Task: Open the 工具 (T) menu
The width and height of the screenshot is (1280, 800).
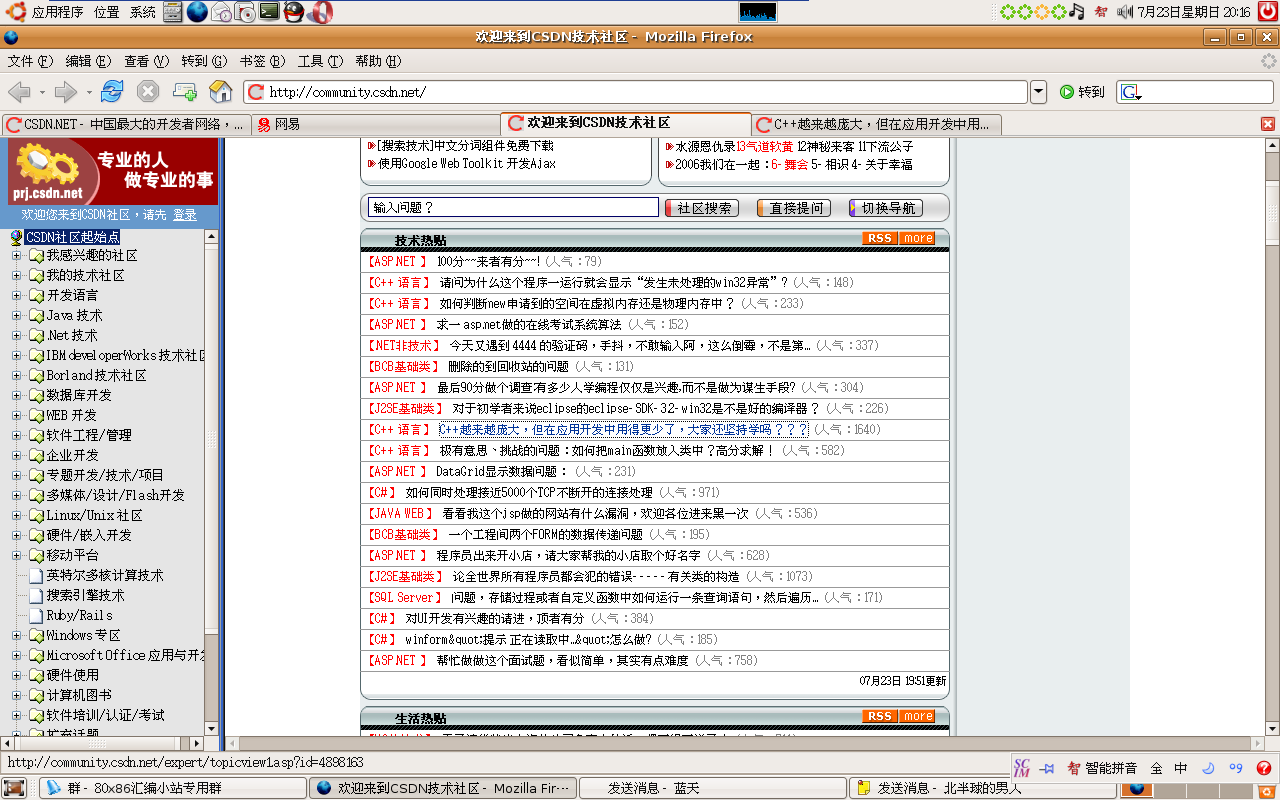Action: click(x=320, y=61)
